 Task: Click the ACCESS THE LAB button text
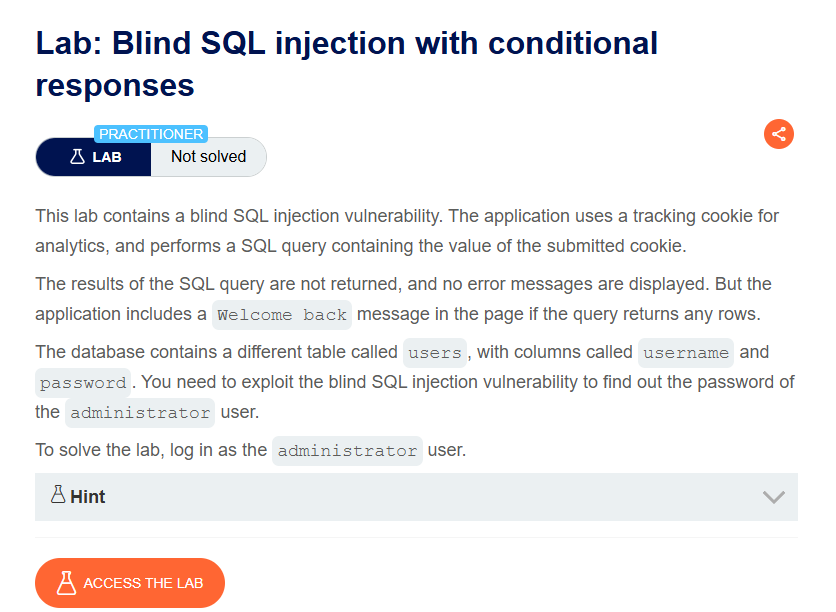tap(143, 583)
